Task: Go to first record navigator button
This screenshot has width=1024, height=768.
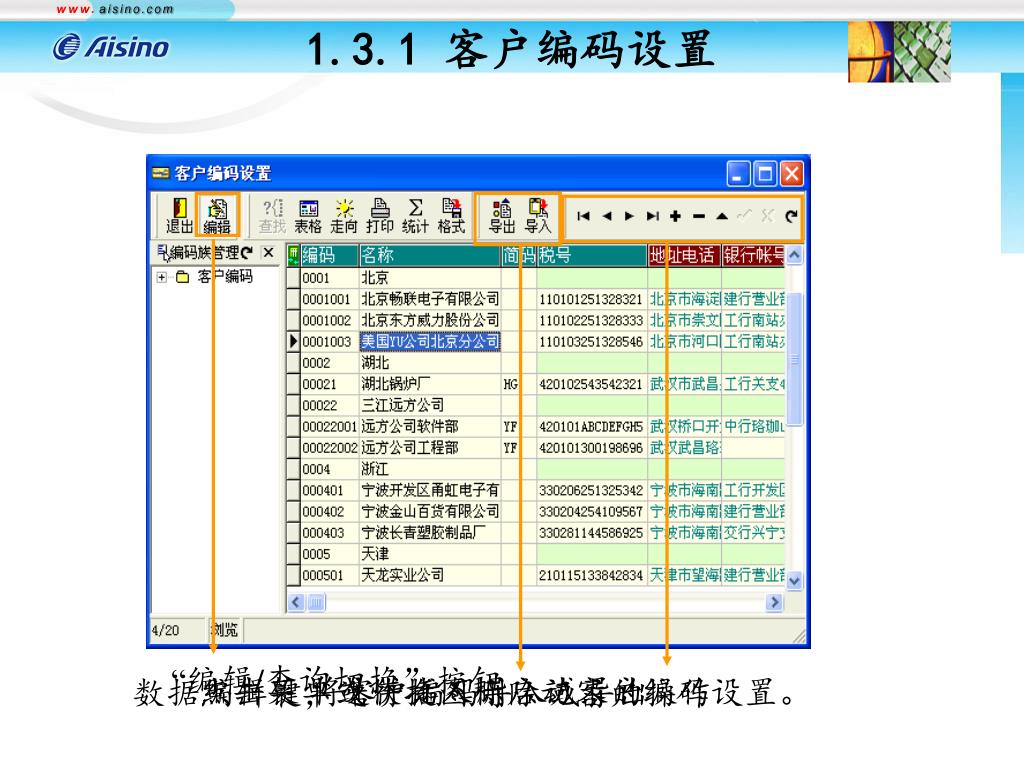Action: point(584,216)
